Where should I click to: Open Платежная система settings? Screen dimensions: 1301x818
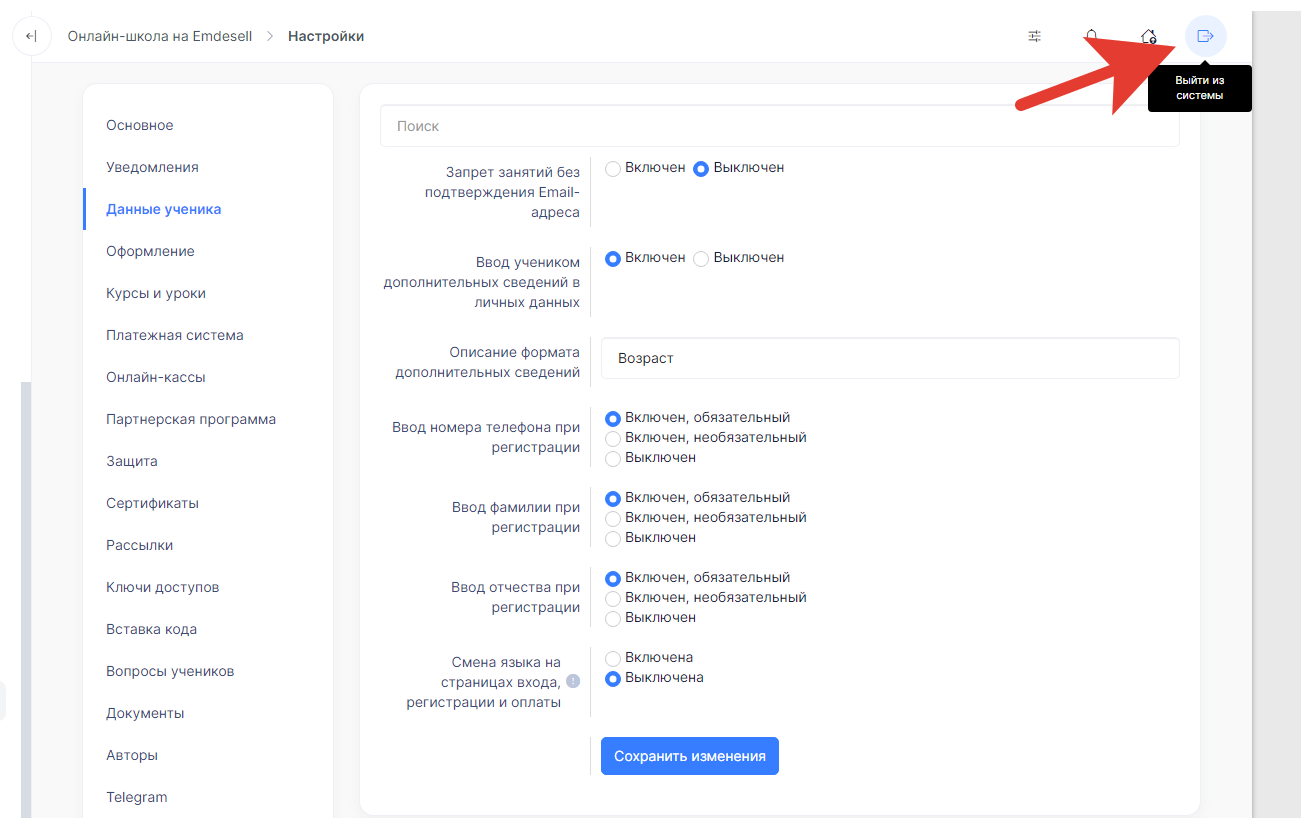(175, 335)
